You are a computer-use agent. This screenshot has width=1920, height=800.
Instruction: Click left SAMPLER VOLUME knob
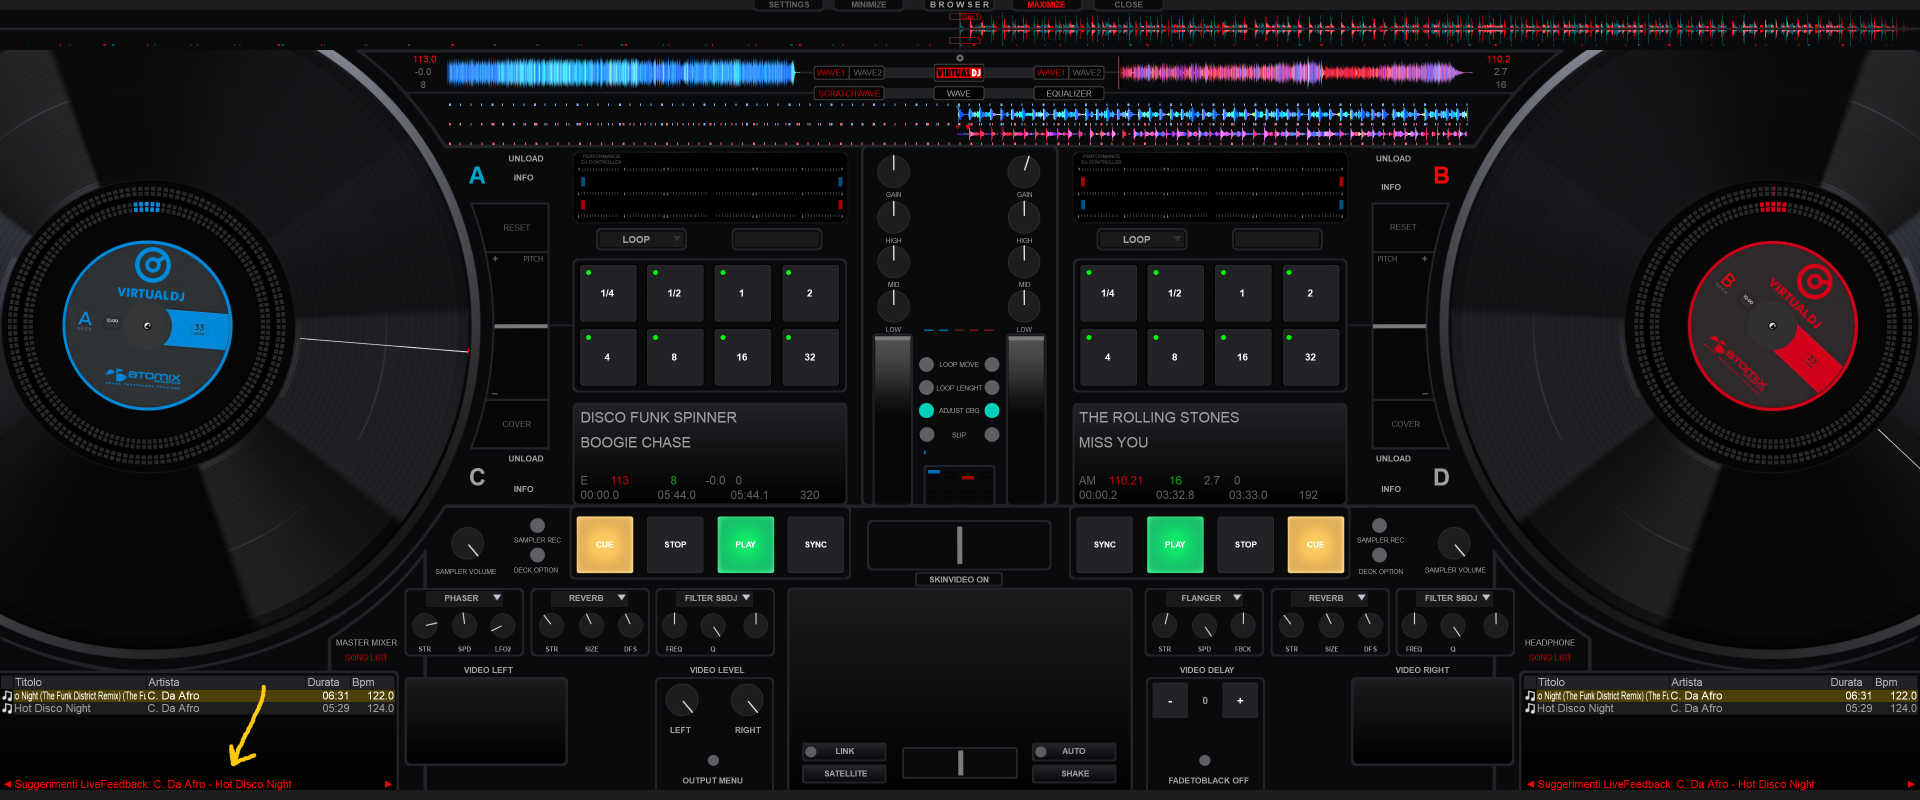(467, 544)
